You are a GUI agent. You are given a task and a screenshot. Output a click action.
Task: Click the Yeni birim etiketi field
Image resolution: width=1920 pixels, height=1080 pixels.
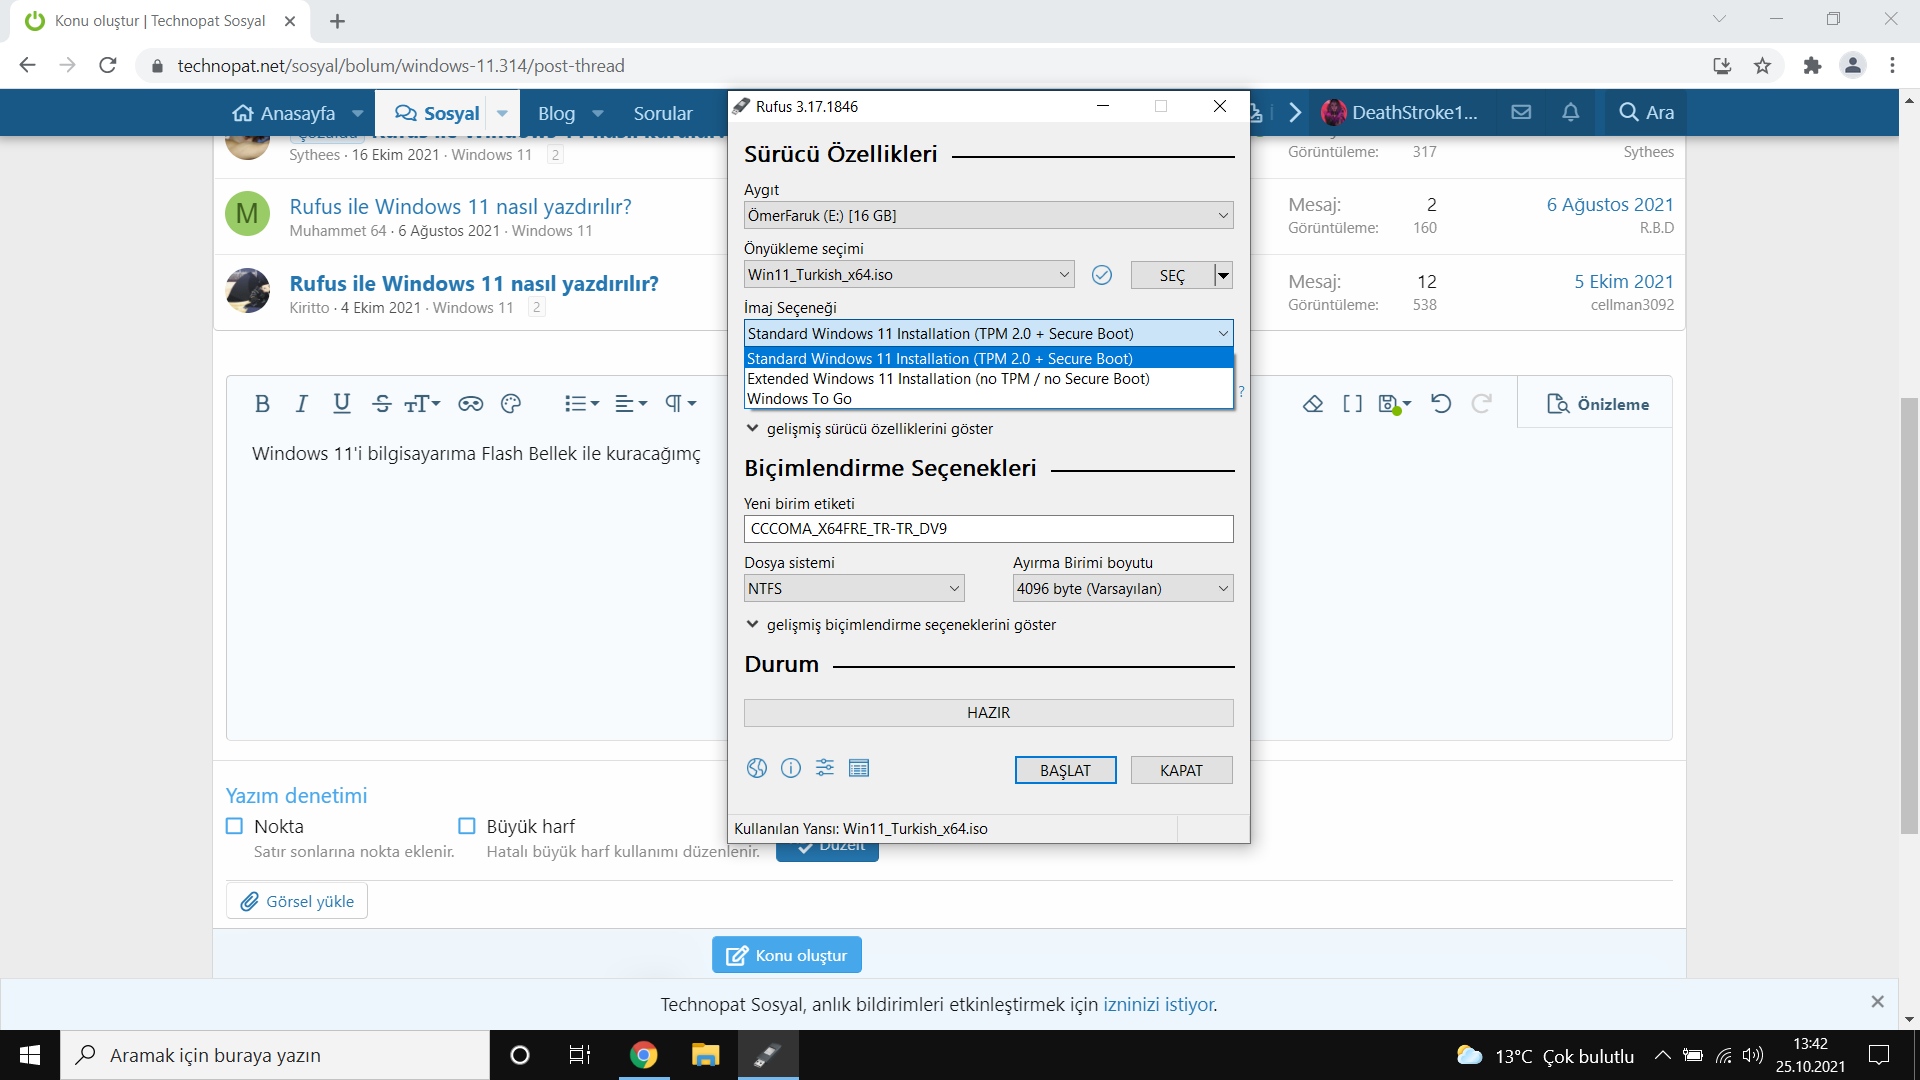[988, 529]
